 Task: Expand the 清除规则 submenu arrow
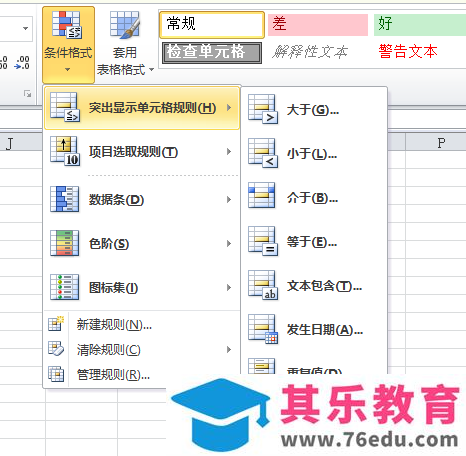229,349
